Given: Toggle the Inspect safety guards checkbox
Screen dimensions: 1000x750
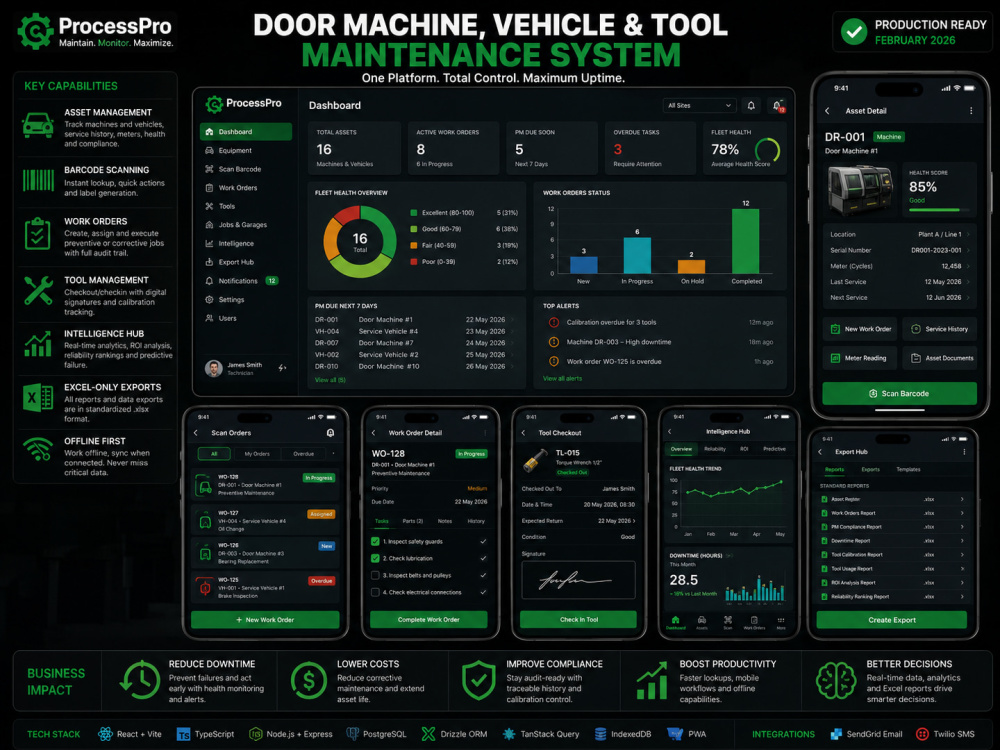Looking at the screenshot, I should [x=375, y=541].
